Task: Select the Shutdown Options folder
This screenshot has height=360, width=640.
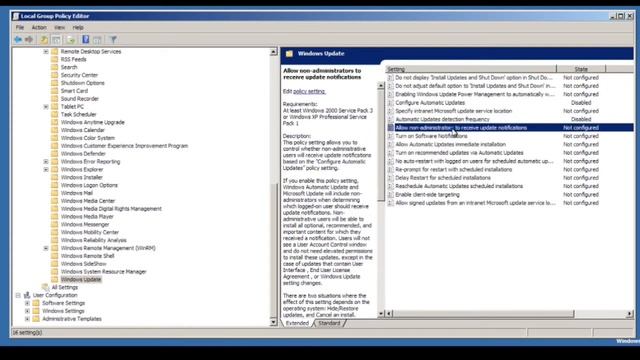Action: pos(82,83)
